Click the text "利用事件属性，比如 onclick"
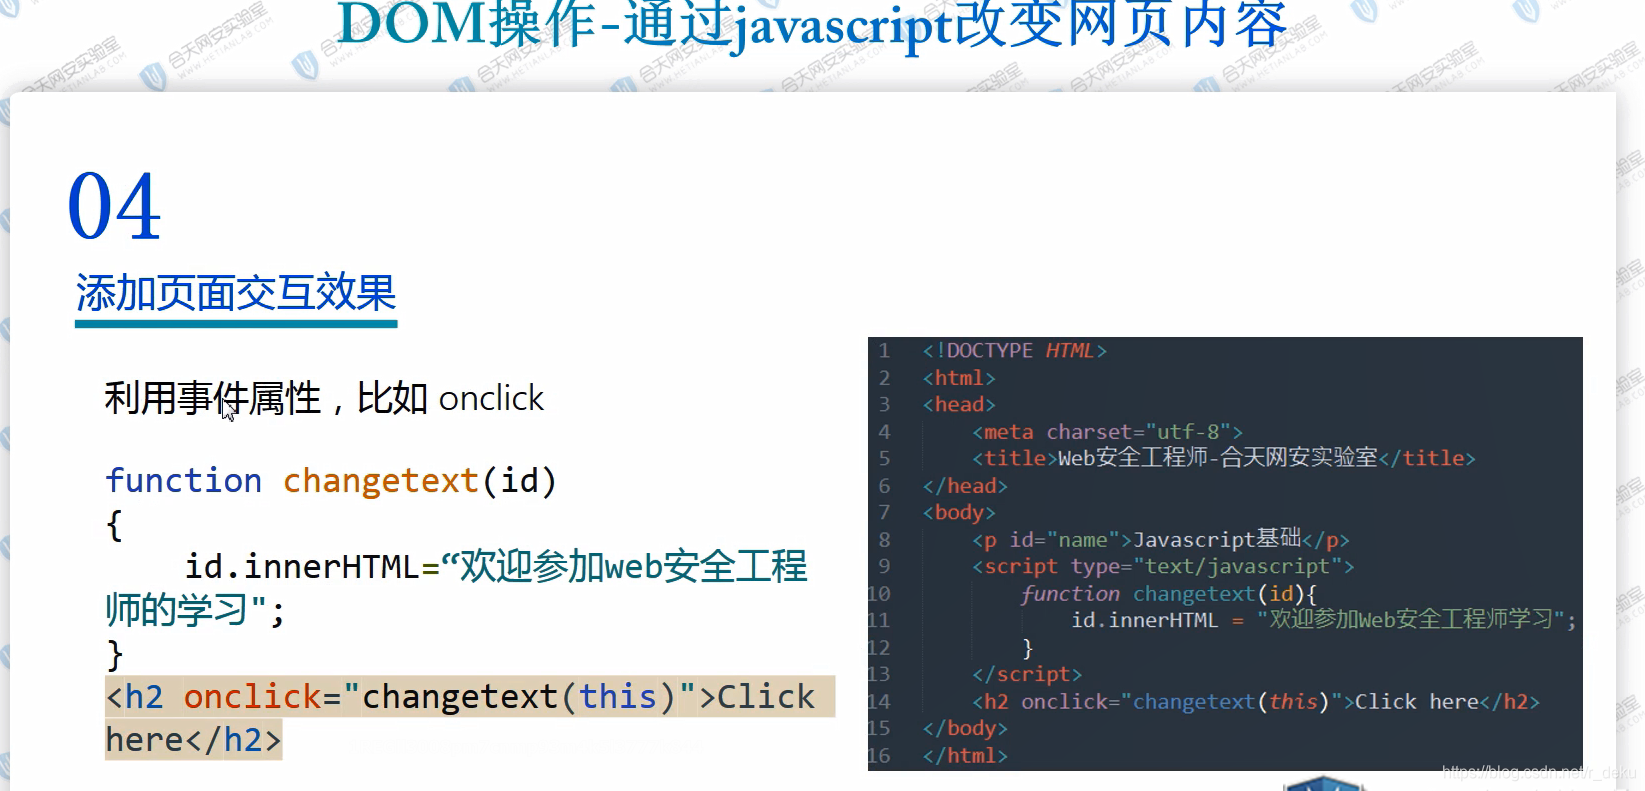This screenshot has width=1645, height=791. [x=324, y=398]
